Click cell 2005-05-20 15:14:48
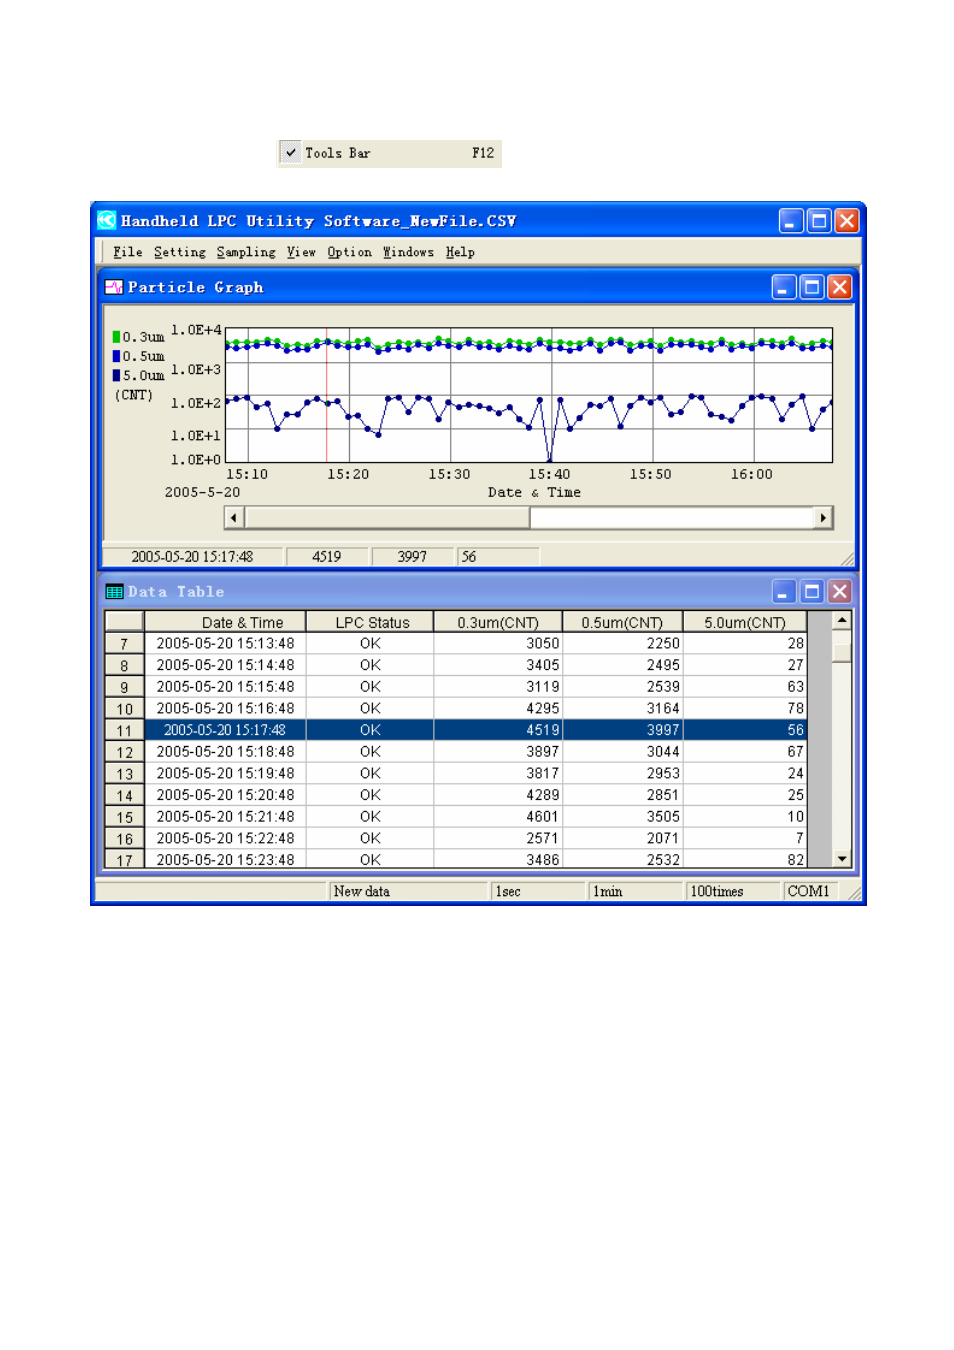Screen dimensions: 954x1350 tap(225, 665)
